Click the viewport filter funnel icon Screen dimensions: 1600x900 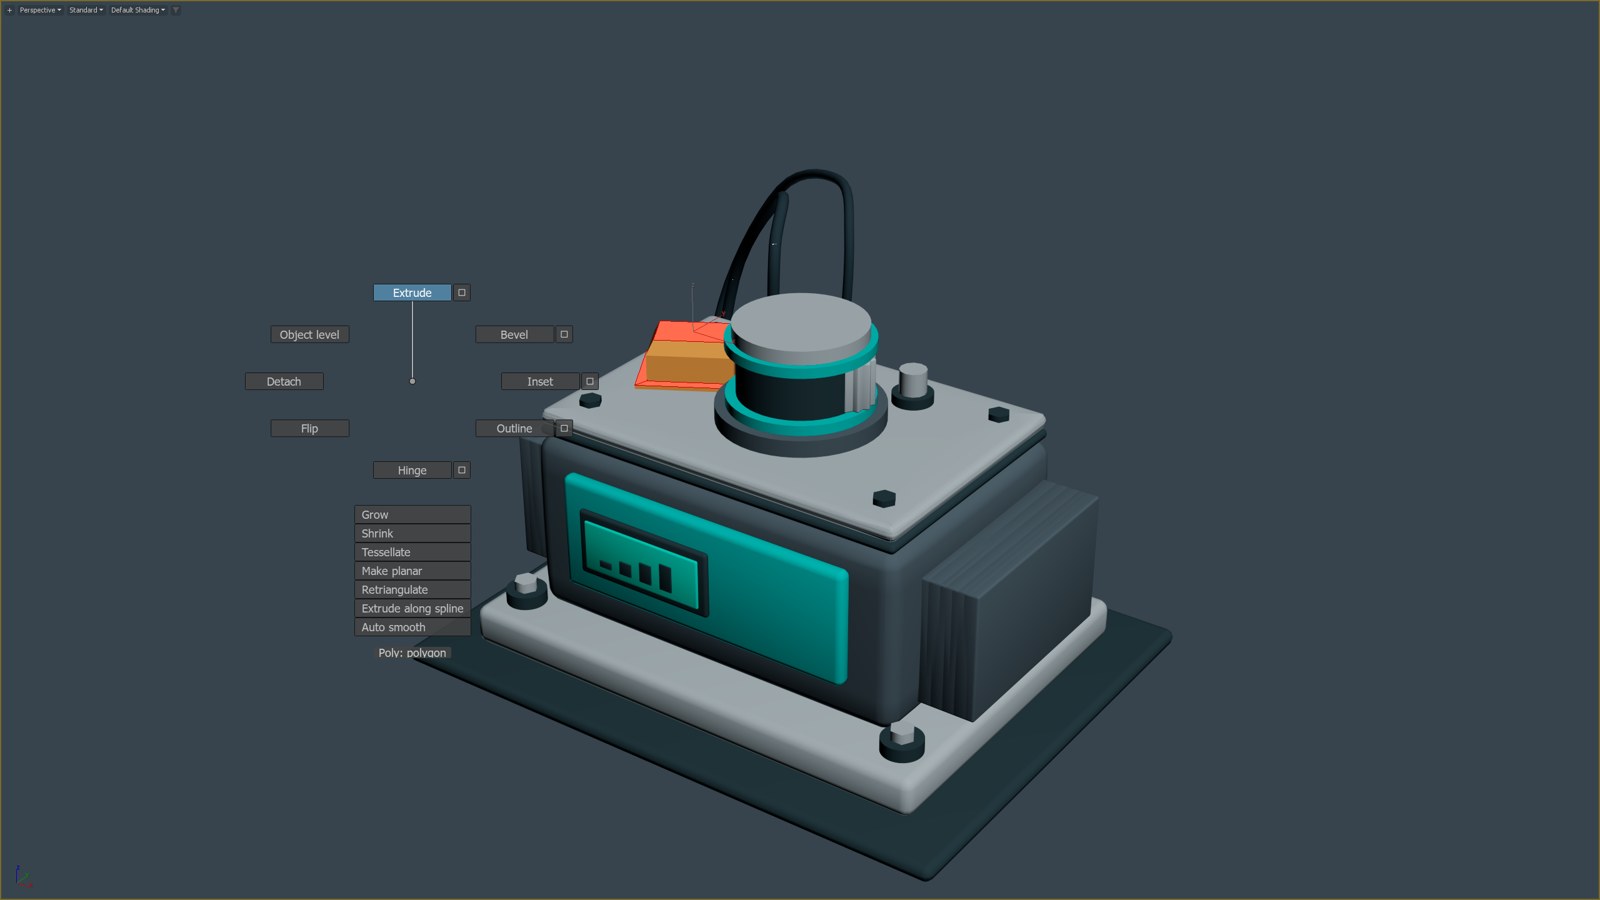click(175, 10)
